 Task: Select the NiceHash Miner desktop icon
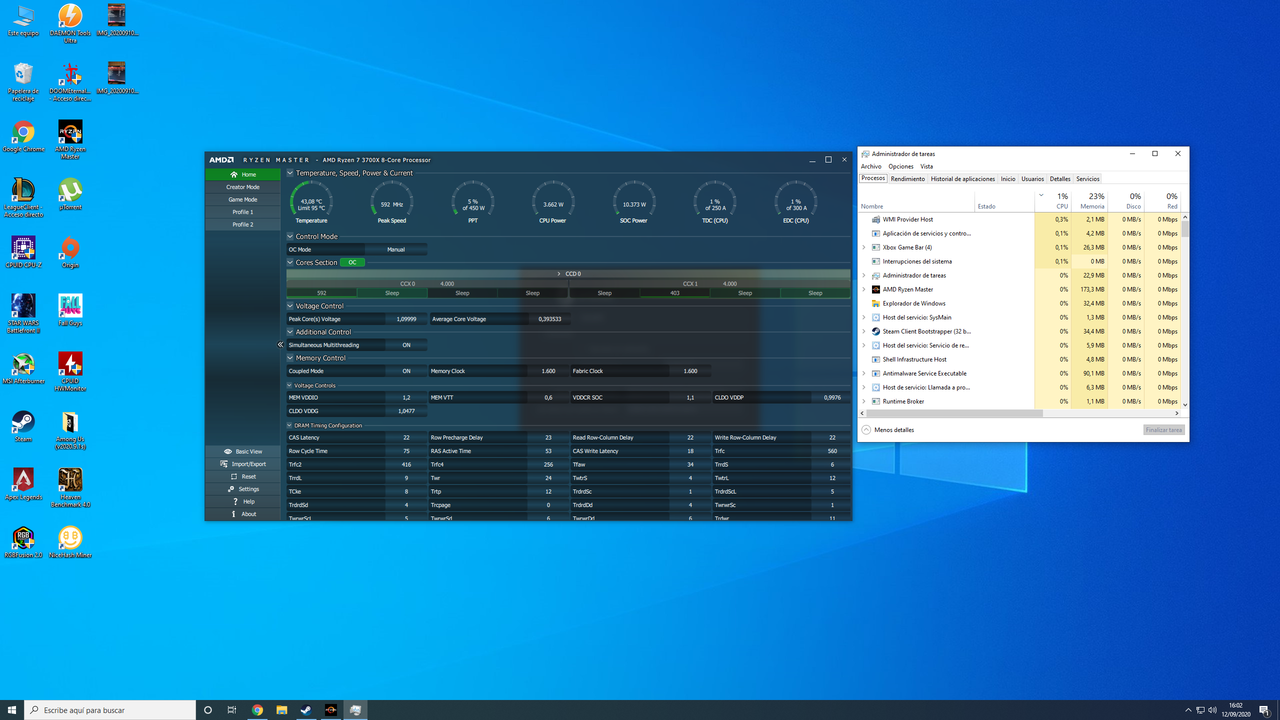tap(70, 542)
